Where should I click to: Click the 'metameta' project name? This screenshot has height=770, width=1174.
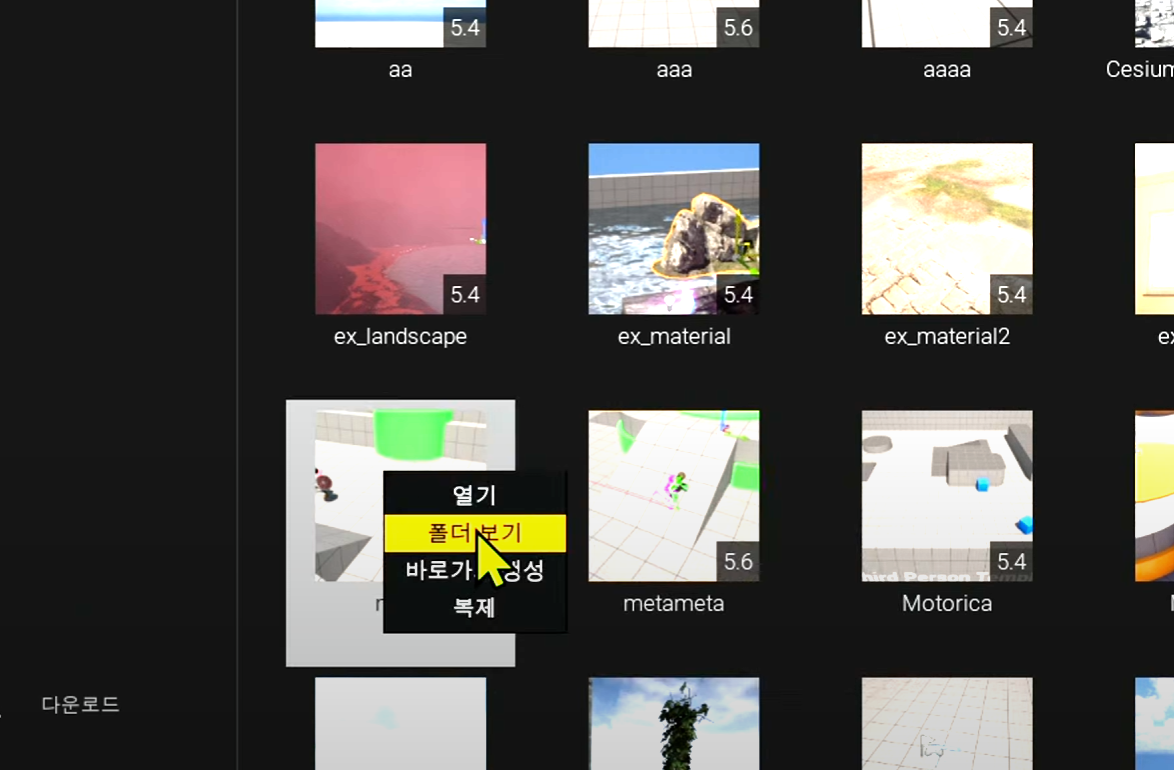click(674, 603)
